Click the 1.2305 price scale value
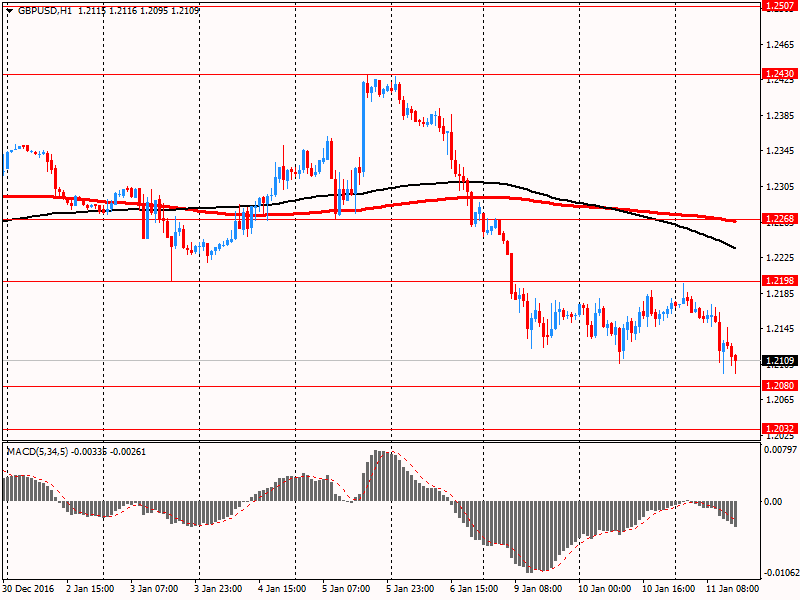Viewport: 800px width, 600px height. click(x=780, y=187)
